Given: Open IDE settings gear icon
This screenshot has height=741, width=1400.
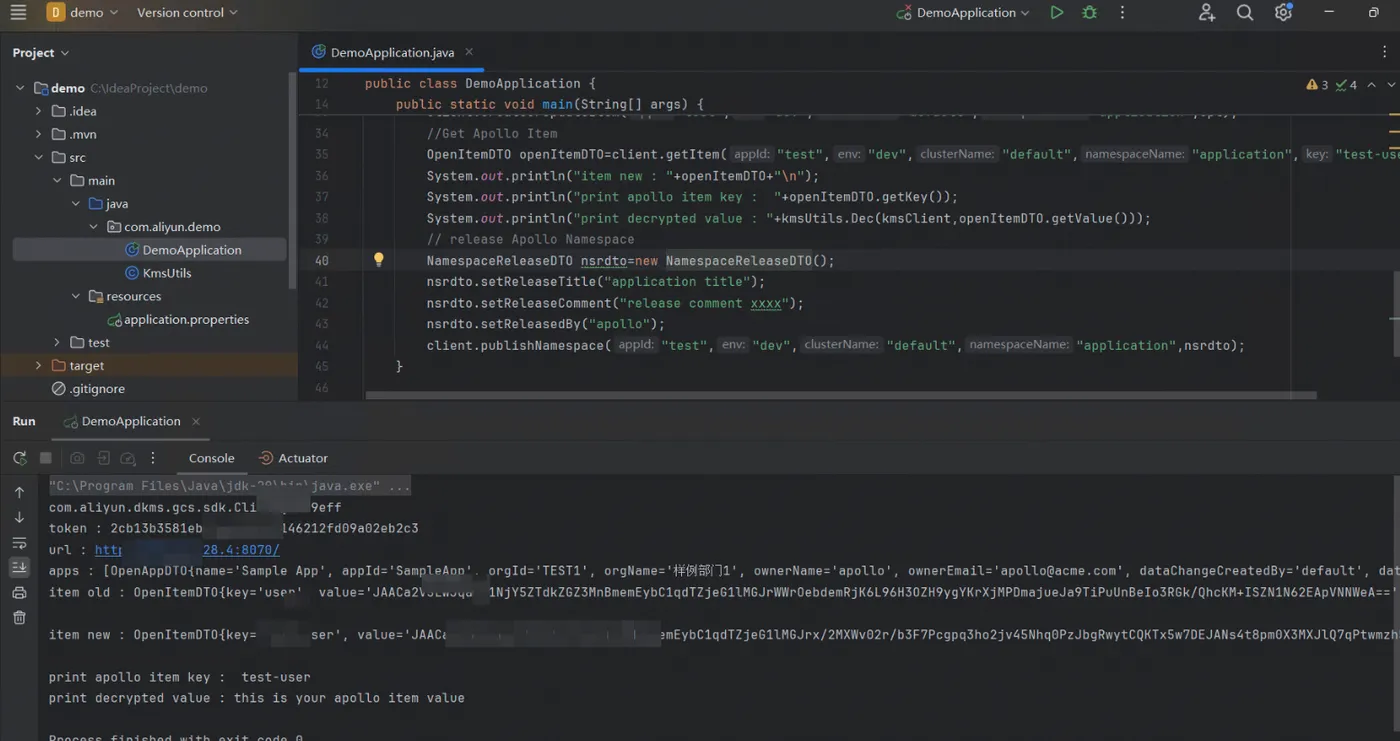Looking at the screenshot, I should [1283, 13].
